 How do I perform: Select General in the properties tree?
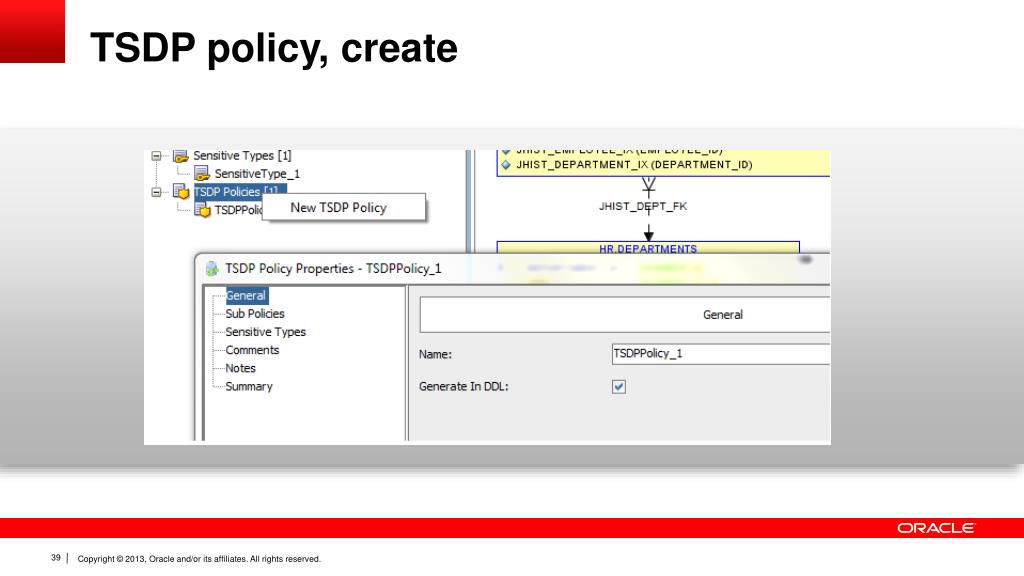pos(246,296)
